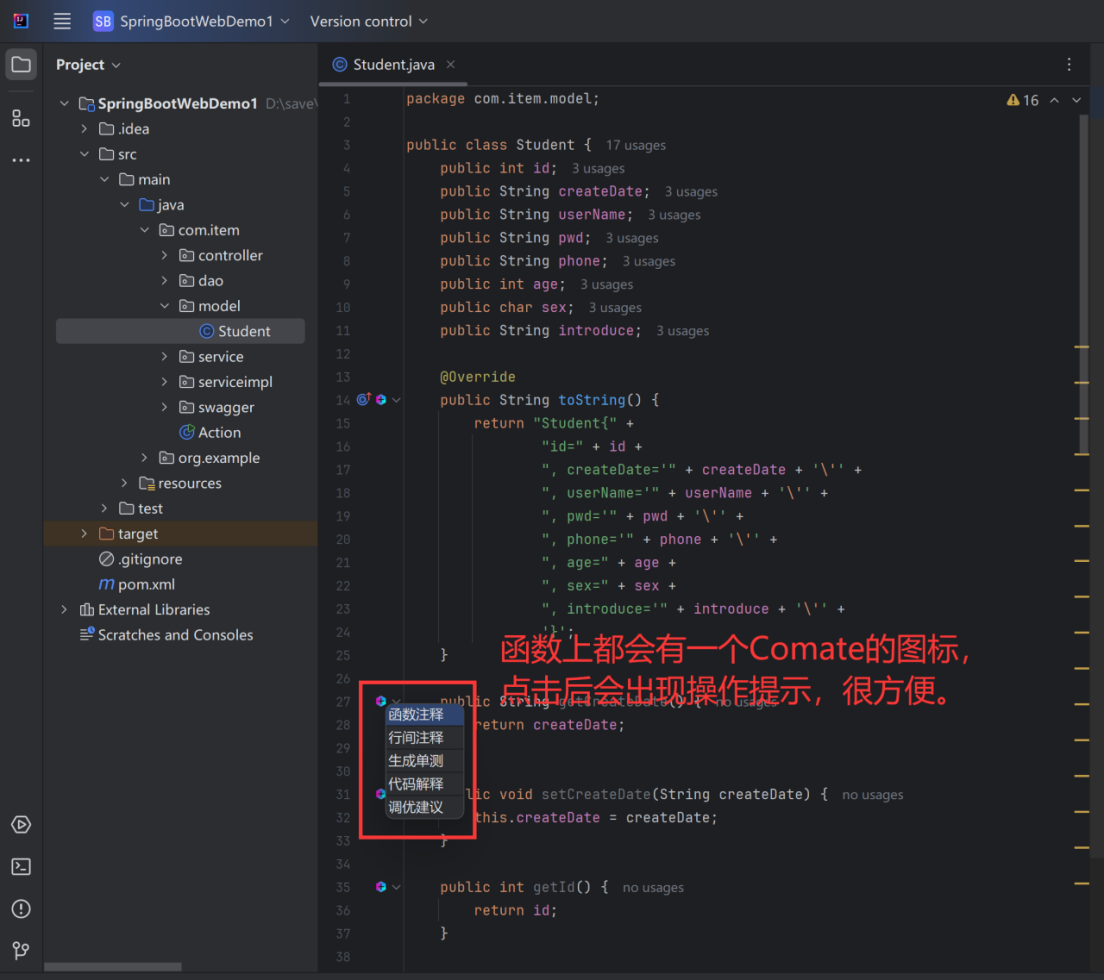Viewport: 1104px width, 980px height.
Task: Click the 17 usages hint on Student class
Action: (636, 145)
